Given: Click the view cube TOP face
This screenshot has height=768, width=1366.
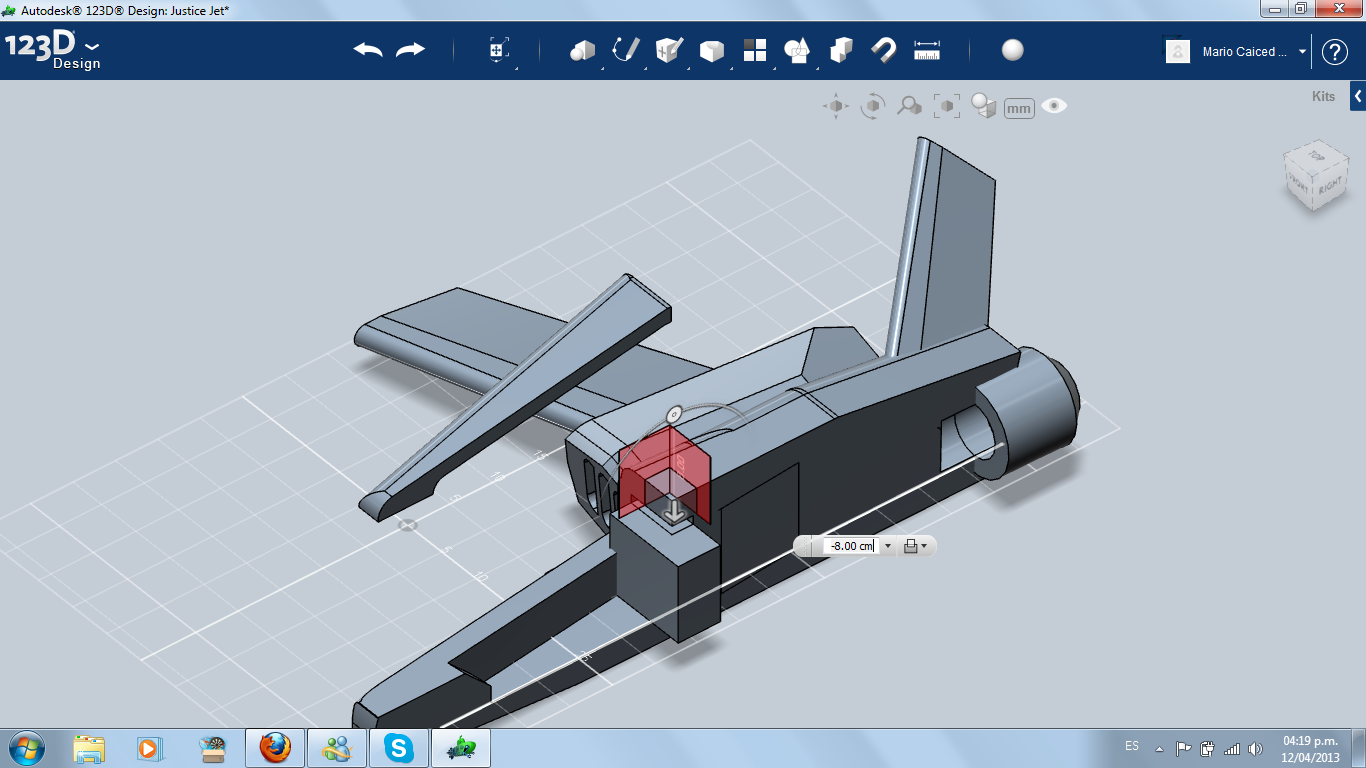Looking at the screenshot, I should click(x=1317, y=156).
